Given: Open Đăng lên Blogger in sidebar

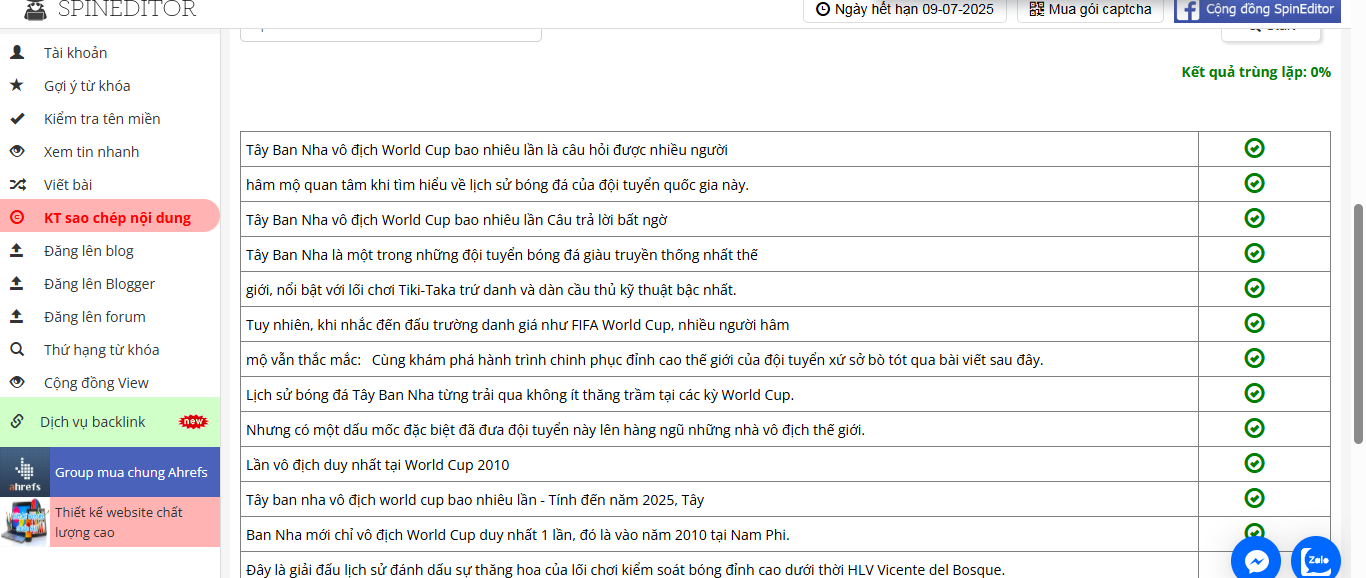Looking at the screenshot, I should coord(110,283).
